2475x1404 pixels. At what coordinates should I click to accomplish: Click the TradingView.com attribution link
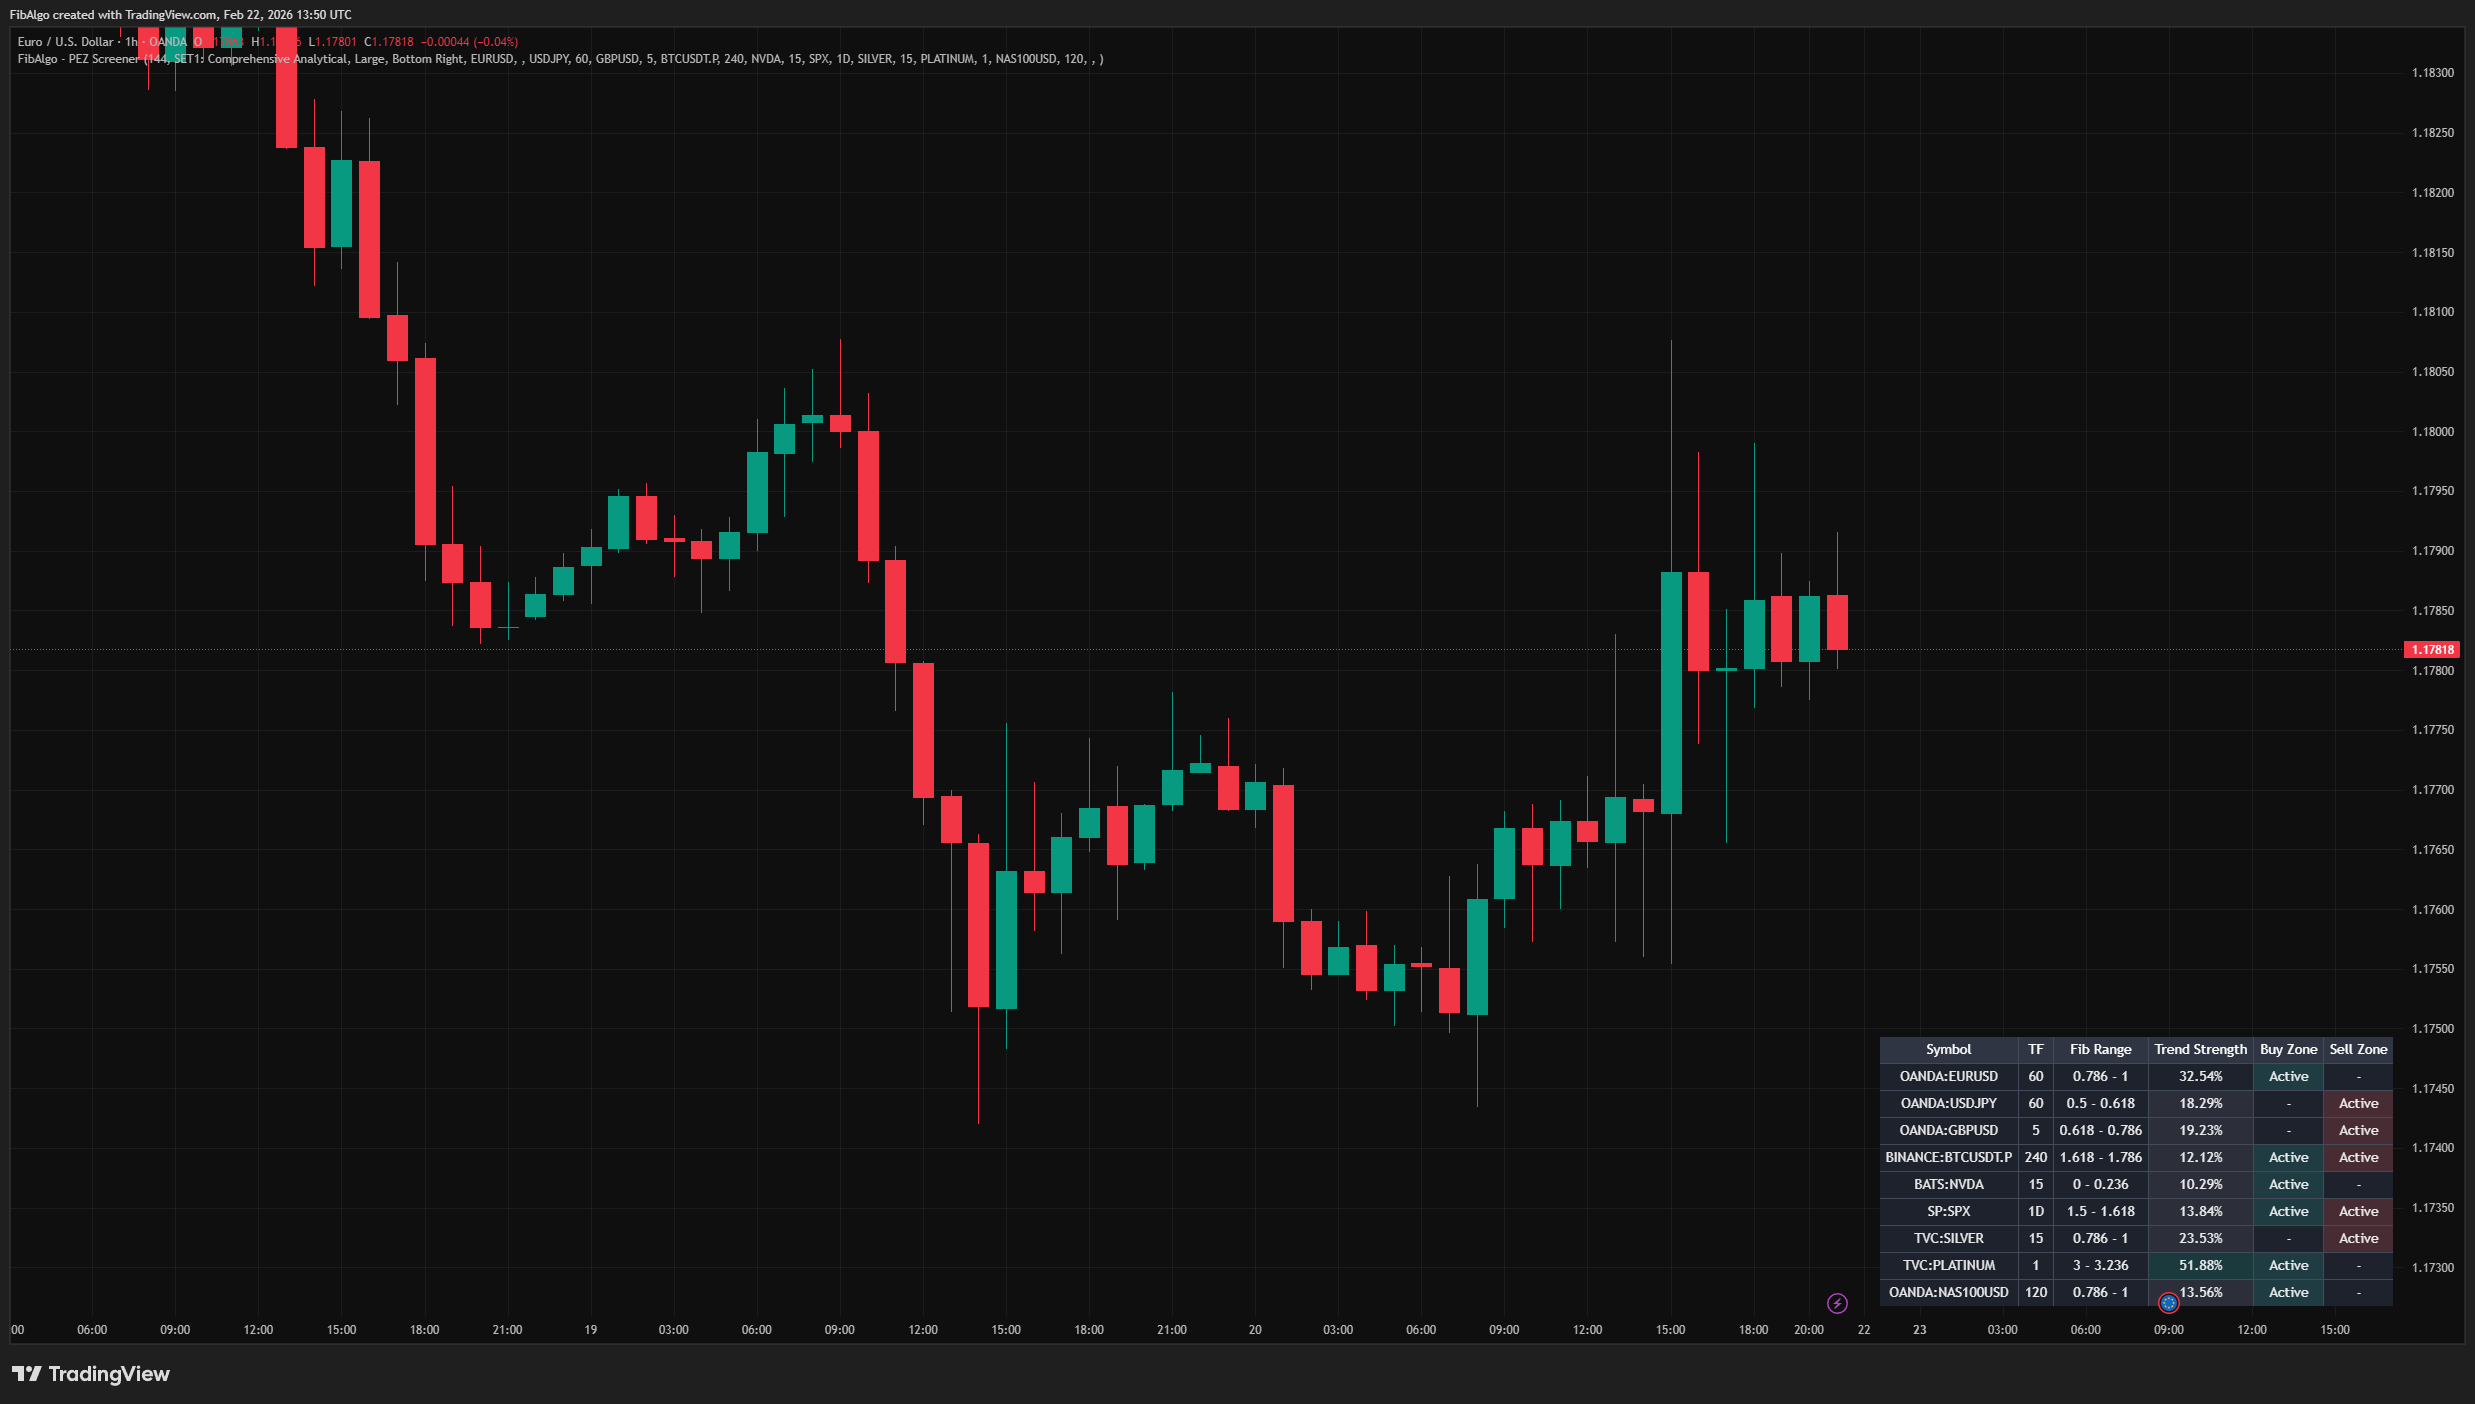[170, 14]
